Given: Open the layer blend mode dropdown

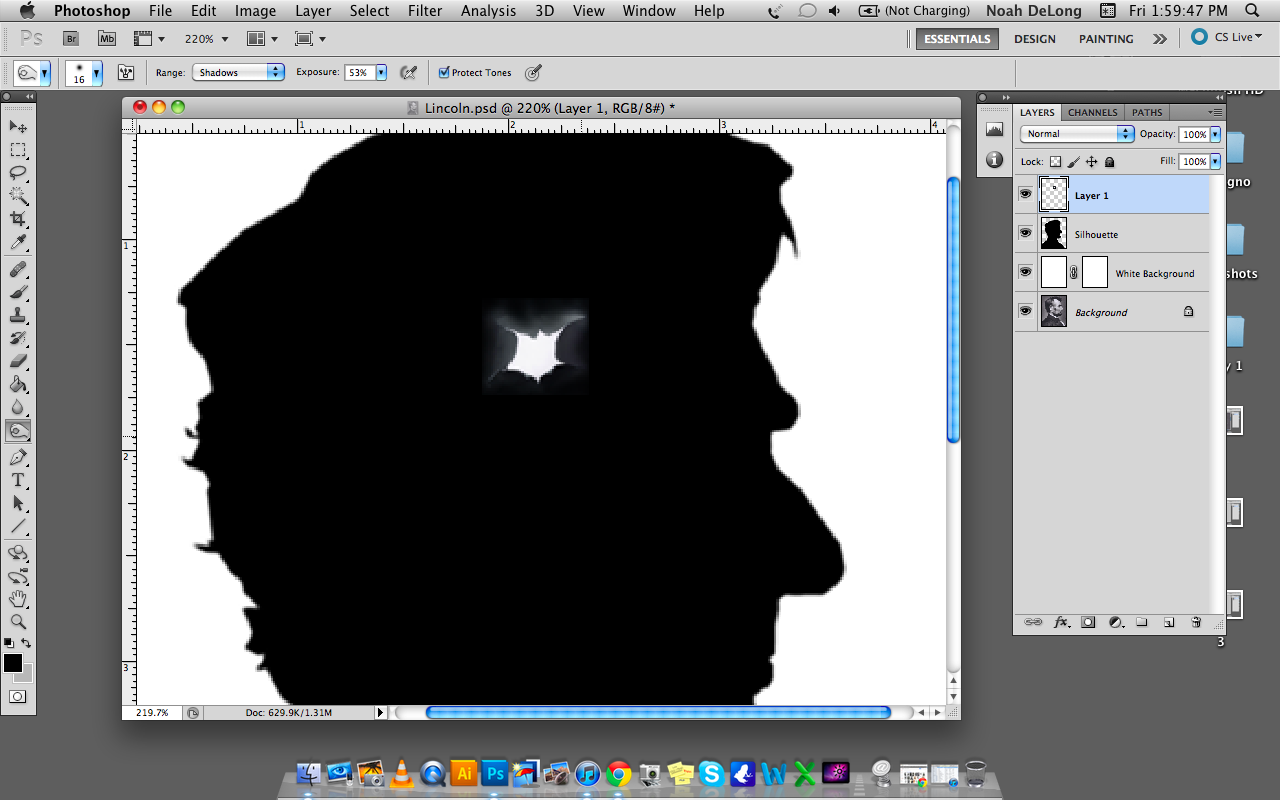Looking at the screenshot, I should [x=1077, y=134].
